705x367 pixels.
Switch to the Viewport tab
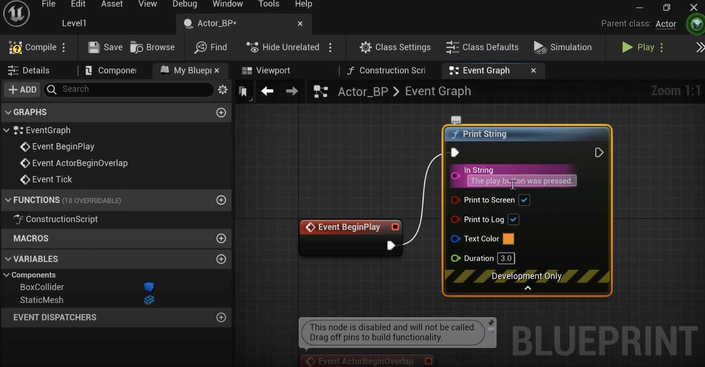click(x=266, y=71)
